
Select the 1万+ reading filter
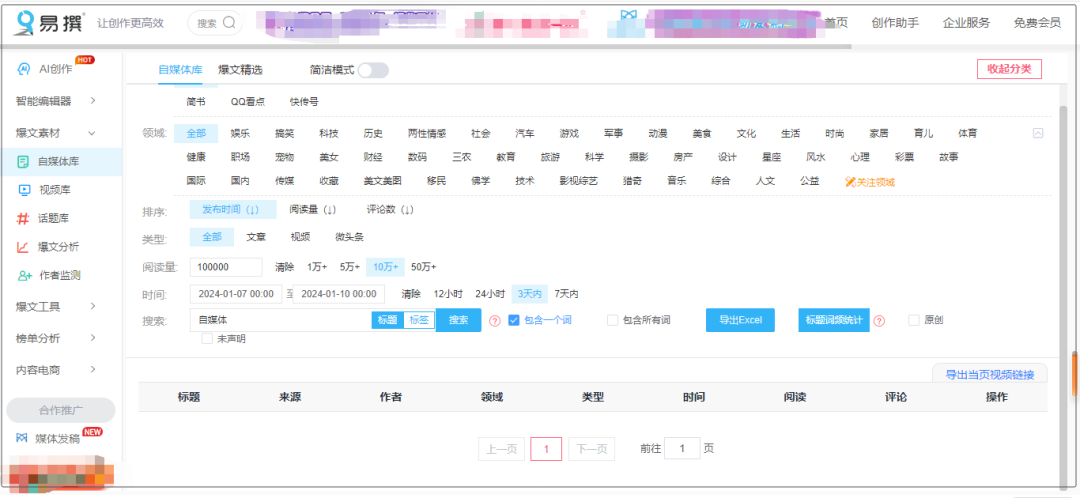pos(317,267)
